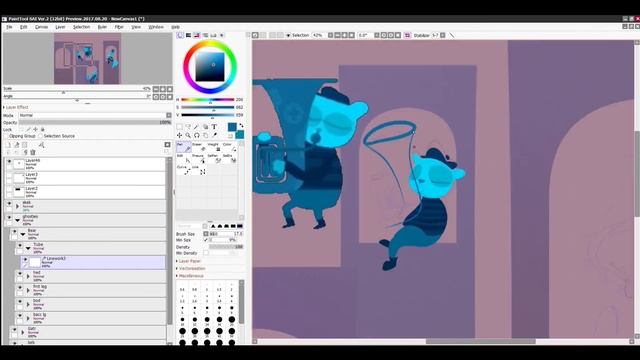Click the straight line drawing mode icon

pyautogui.click(x=452, y=36)
